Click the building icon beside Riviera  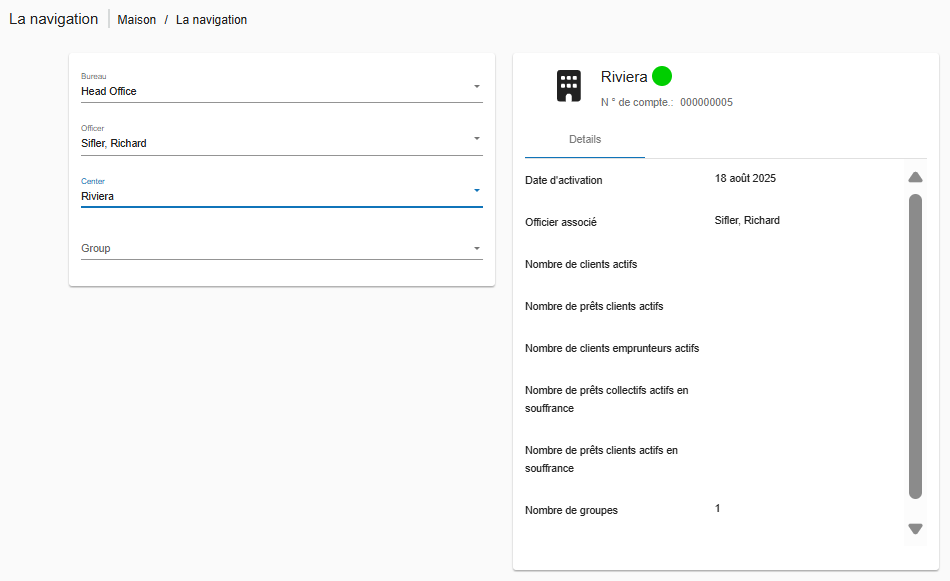[568, 86]
